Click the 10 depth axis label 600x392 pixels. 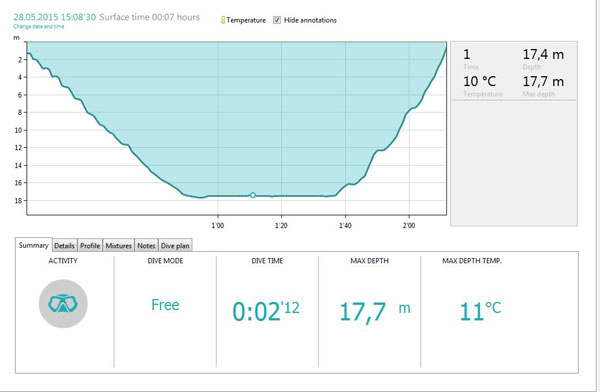pyautogui.click(x=18, y=130)
